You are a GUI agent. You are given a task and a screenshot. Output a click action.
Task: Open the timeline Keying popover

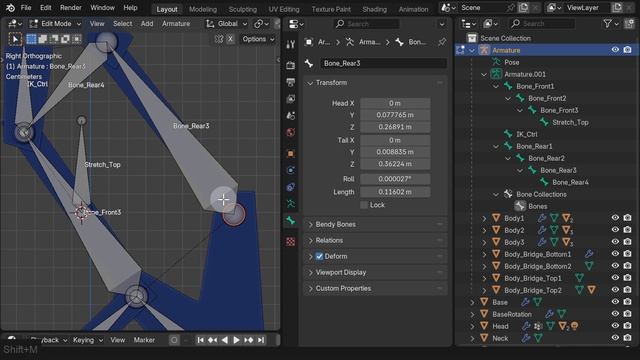(x=87, y=340)
